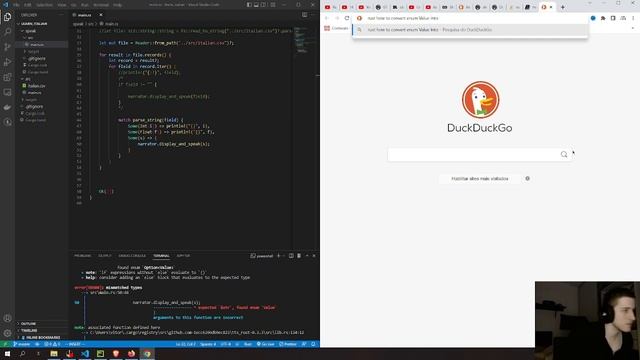Open Customize Layout button in VS Code title bar
This screenshot has width=640, height=360.
[x=273, y=5]
